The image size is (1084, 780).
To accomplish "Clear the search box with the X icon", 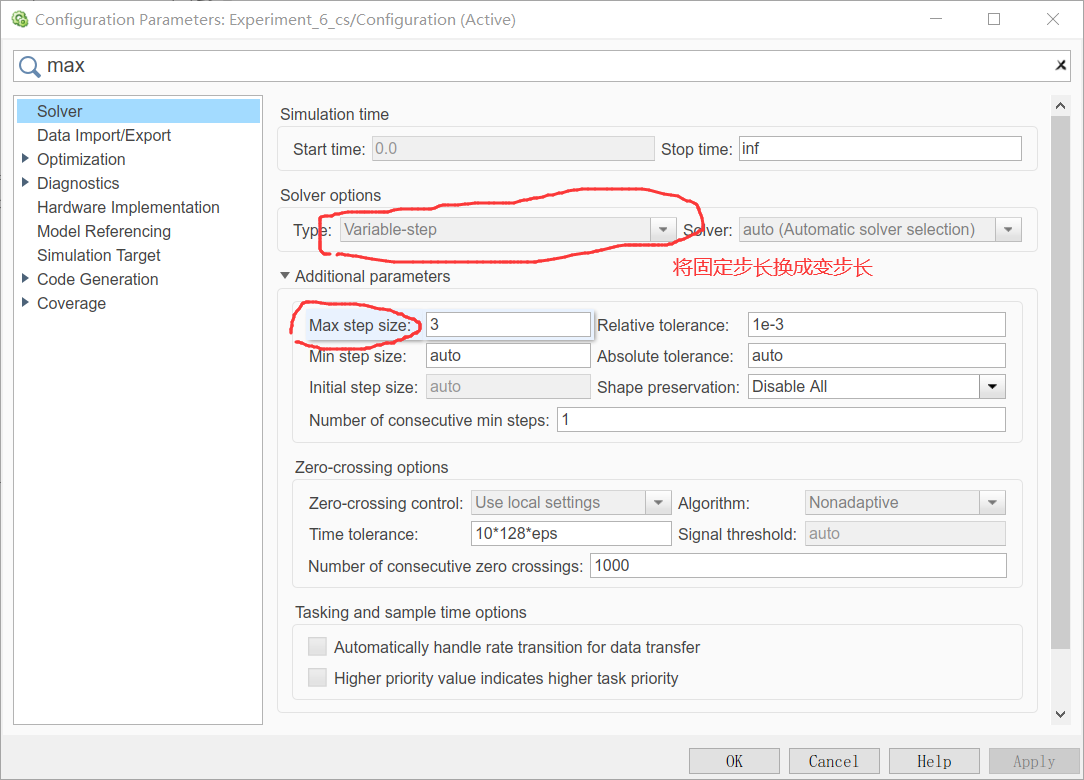I will [1060, 64].
